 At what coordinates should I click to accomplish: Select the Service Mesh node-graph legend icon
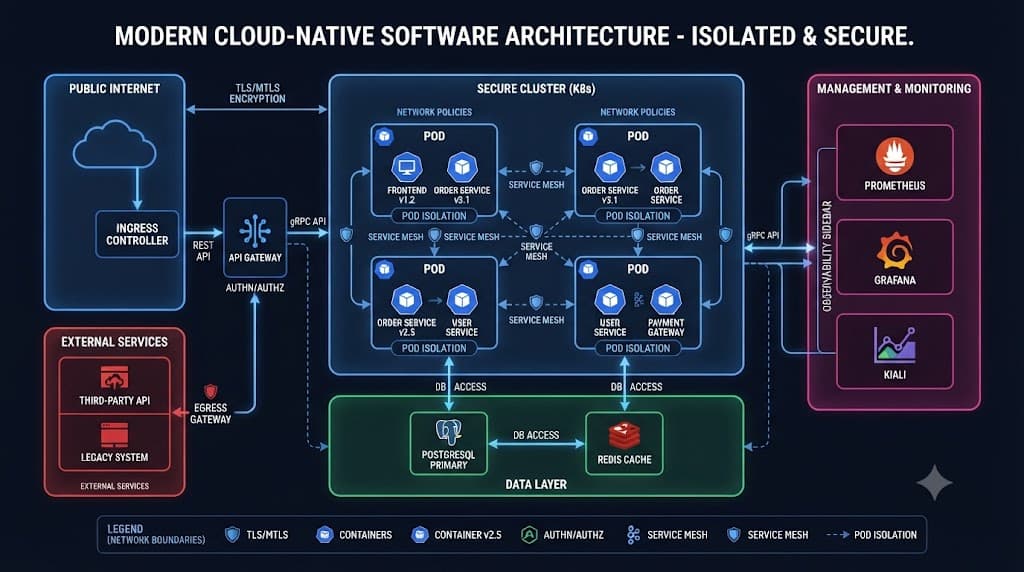(x=633, y=535)
